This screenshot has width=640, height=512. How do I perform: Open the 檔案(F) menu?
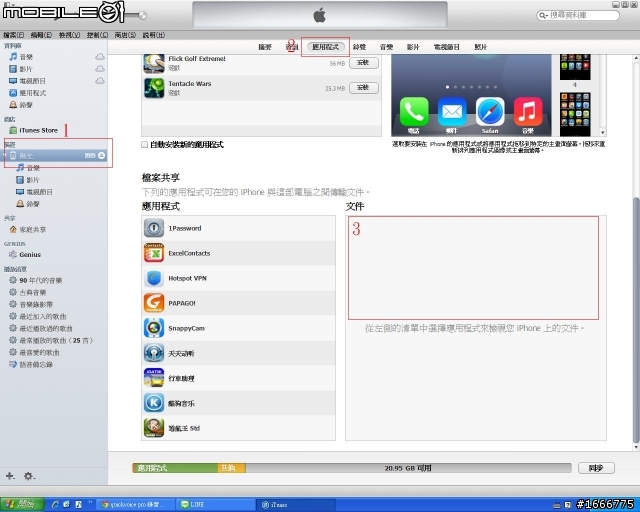pos(14,35)
